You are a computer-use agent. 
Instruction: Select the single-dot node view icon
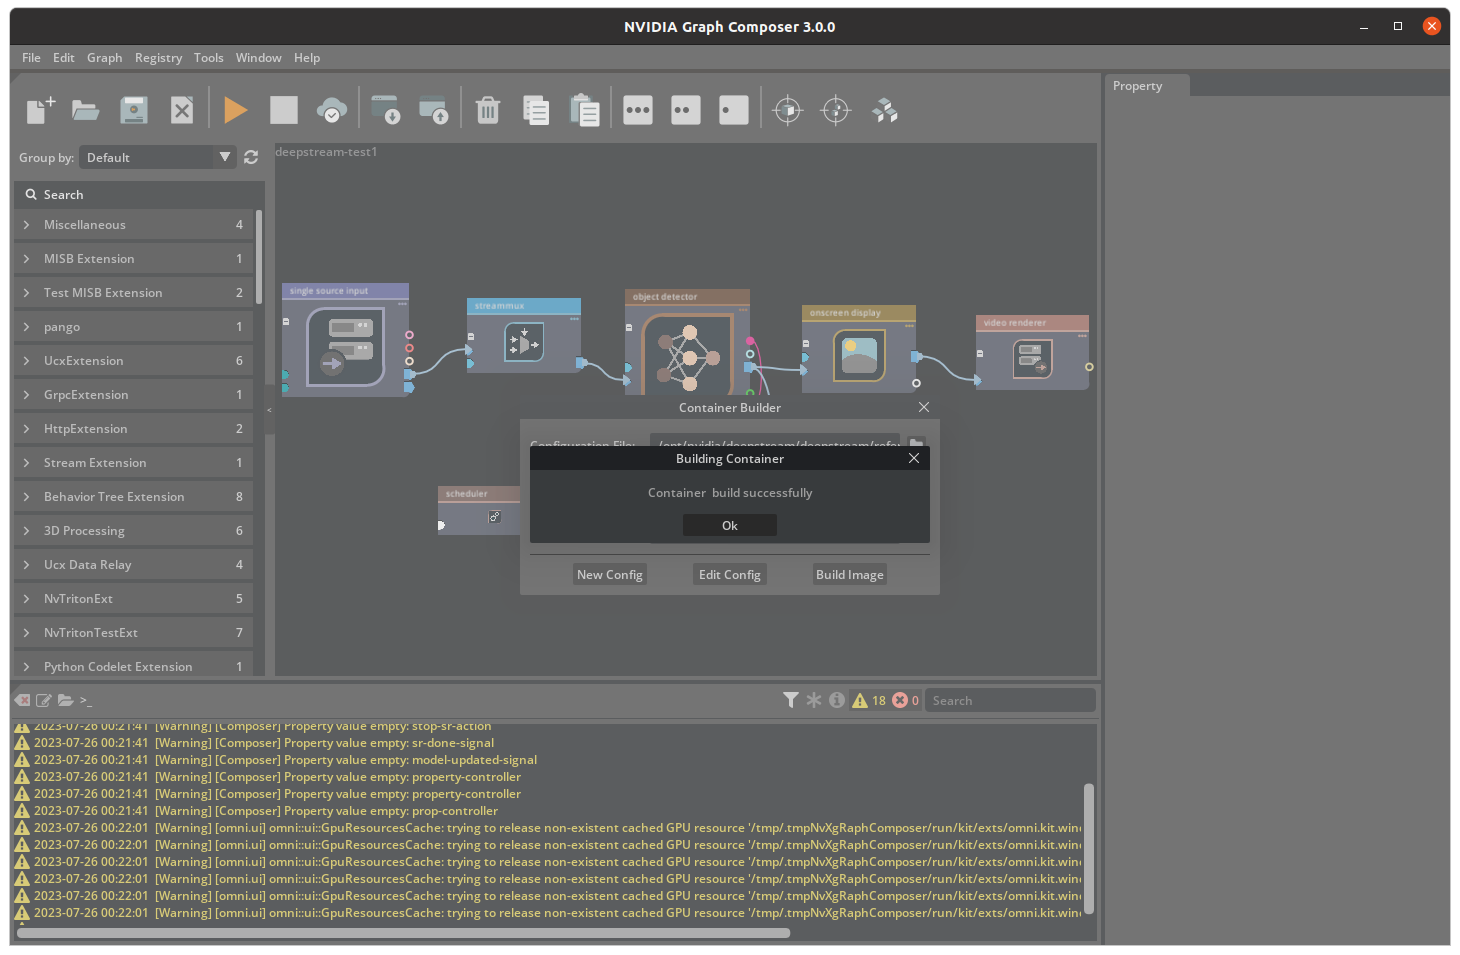pos(734,110)
